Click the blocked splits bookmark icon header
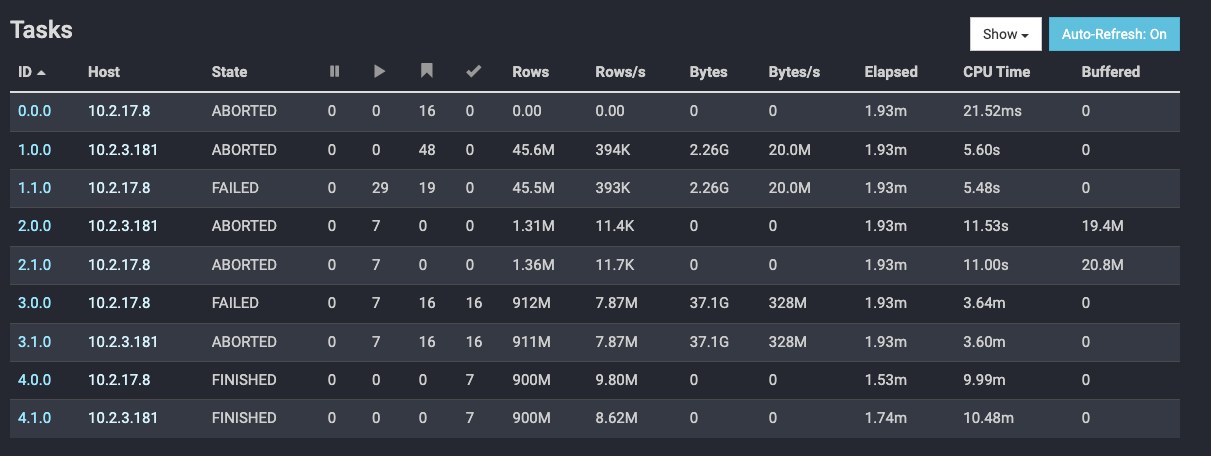The height and width of the screenshot is (456, 1211). click(x=427, y=72)
